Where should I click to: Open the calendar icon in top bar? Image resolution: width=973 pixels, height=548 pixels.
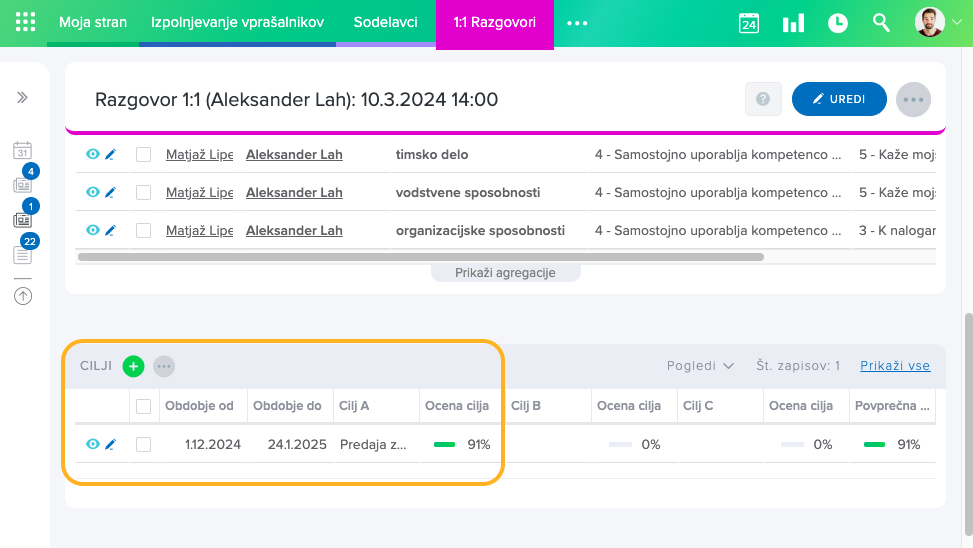click(x=749, y=23)
